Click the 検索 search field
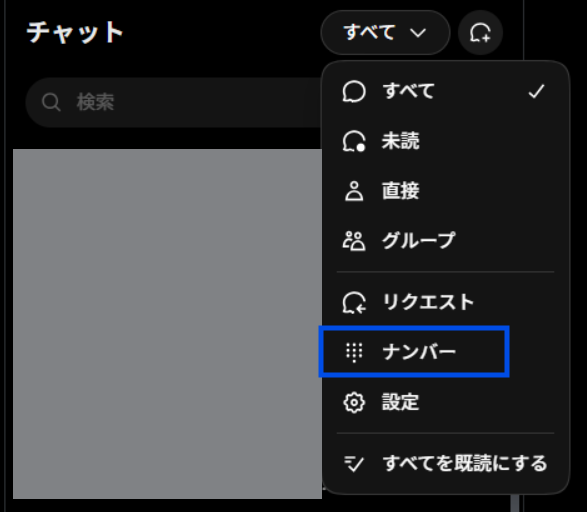The height and width of the screenshot is (512, 587). 174,102
